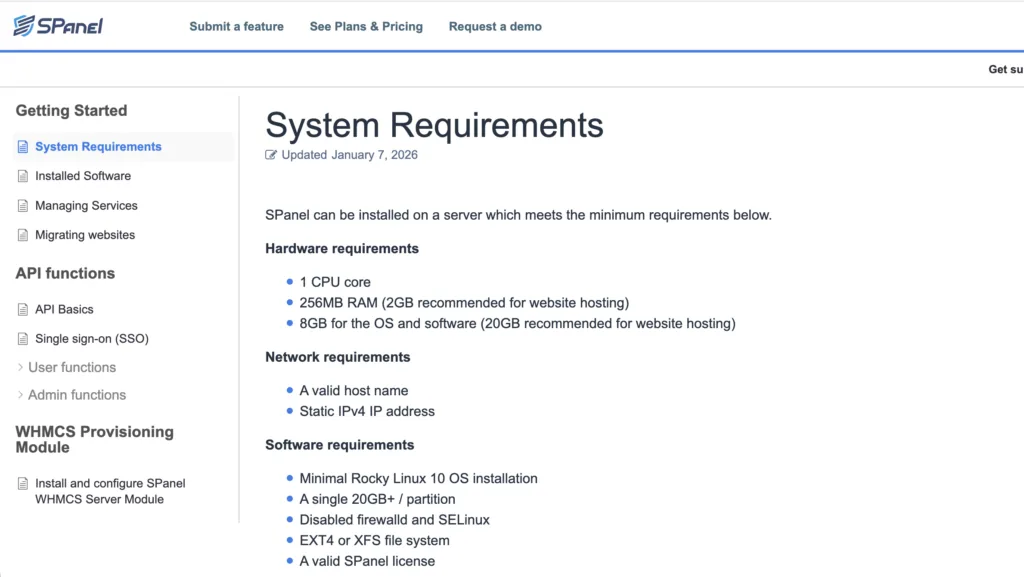Open Migrating websites page
Viewport: 1024px width, 577px height.
(85, 235)
